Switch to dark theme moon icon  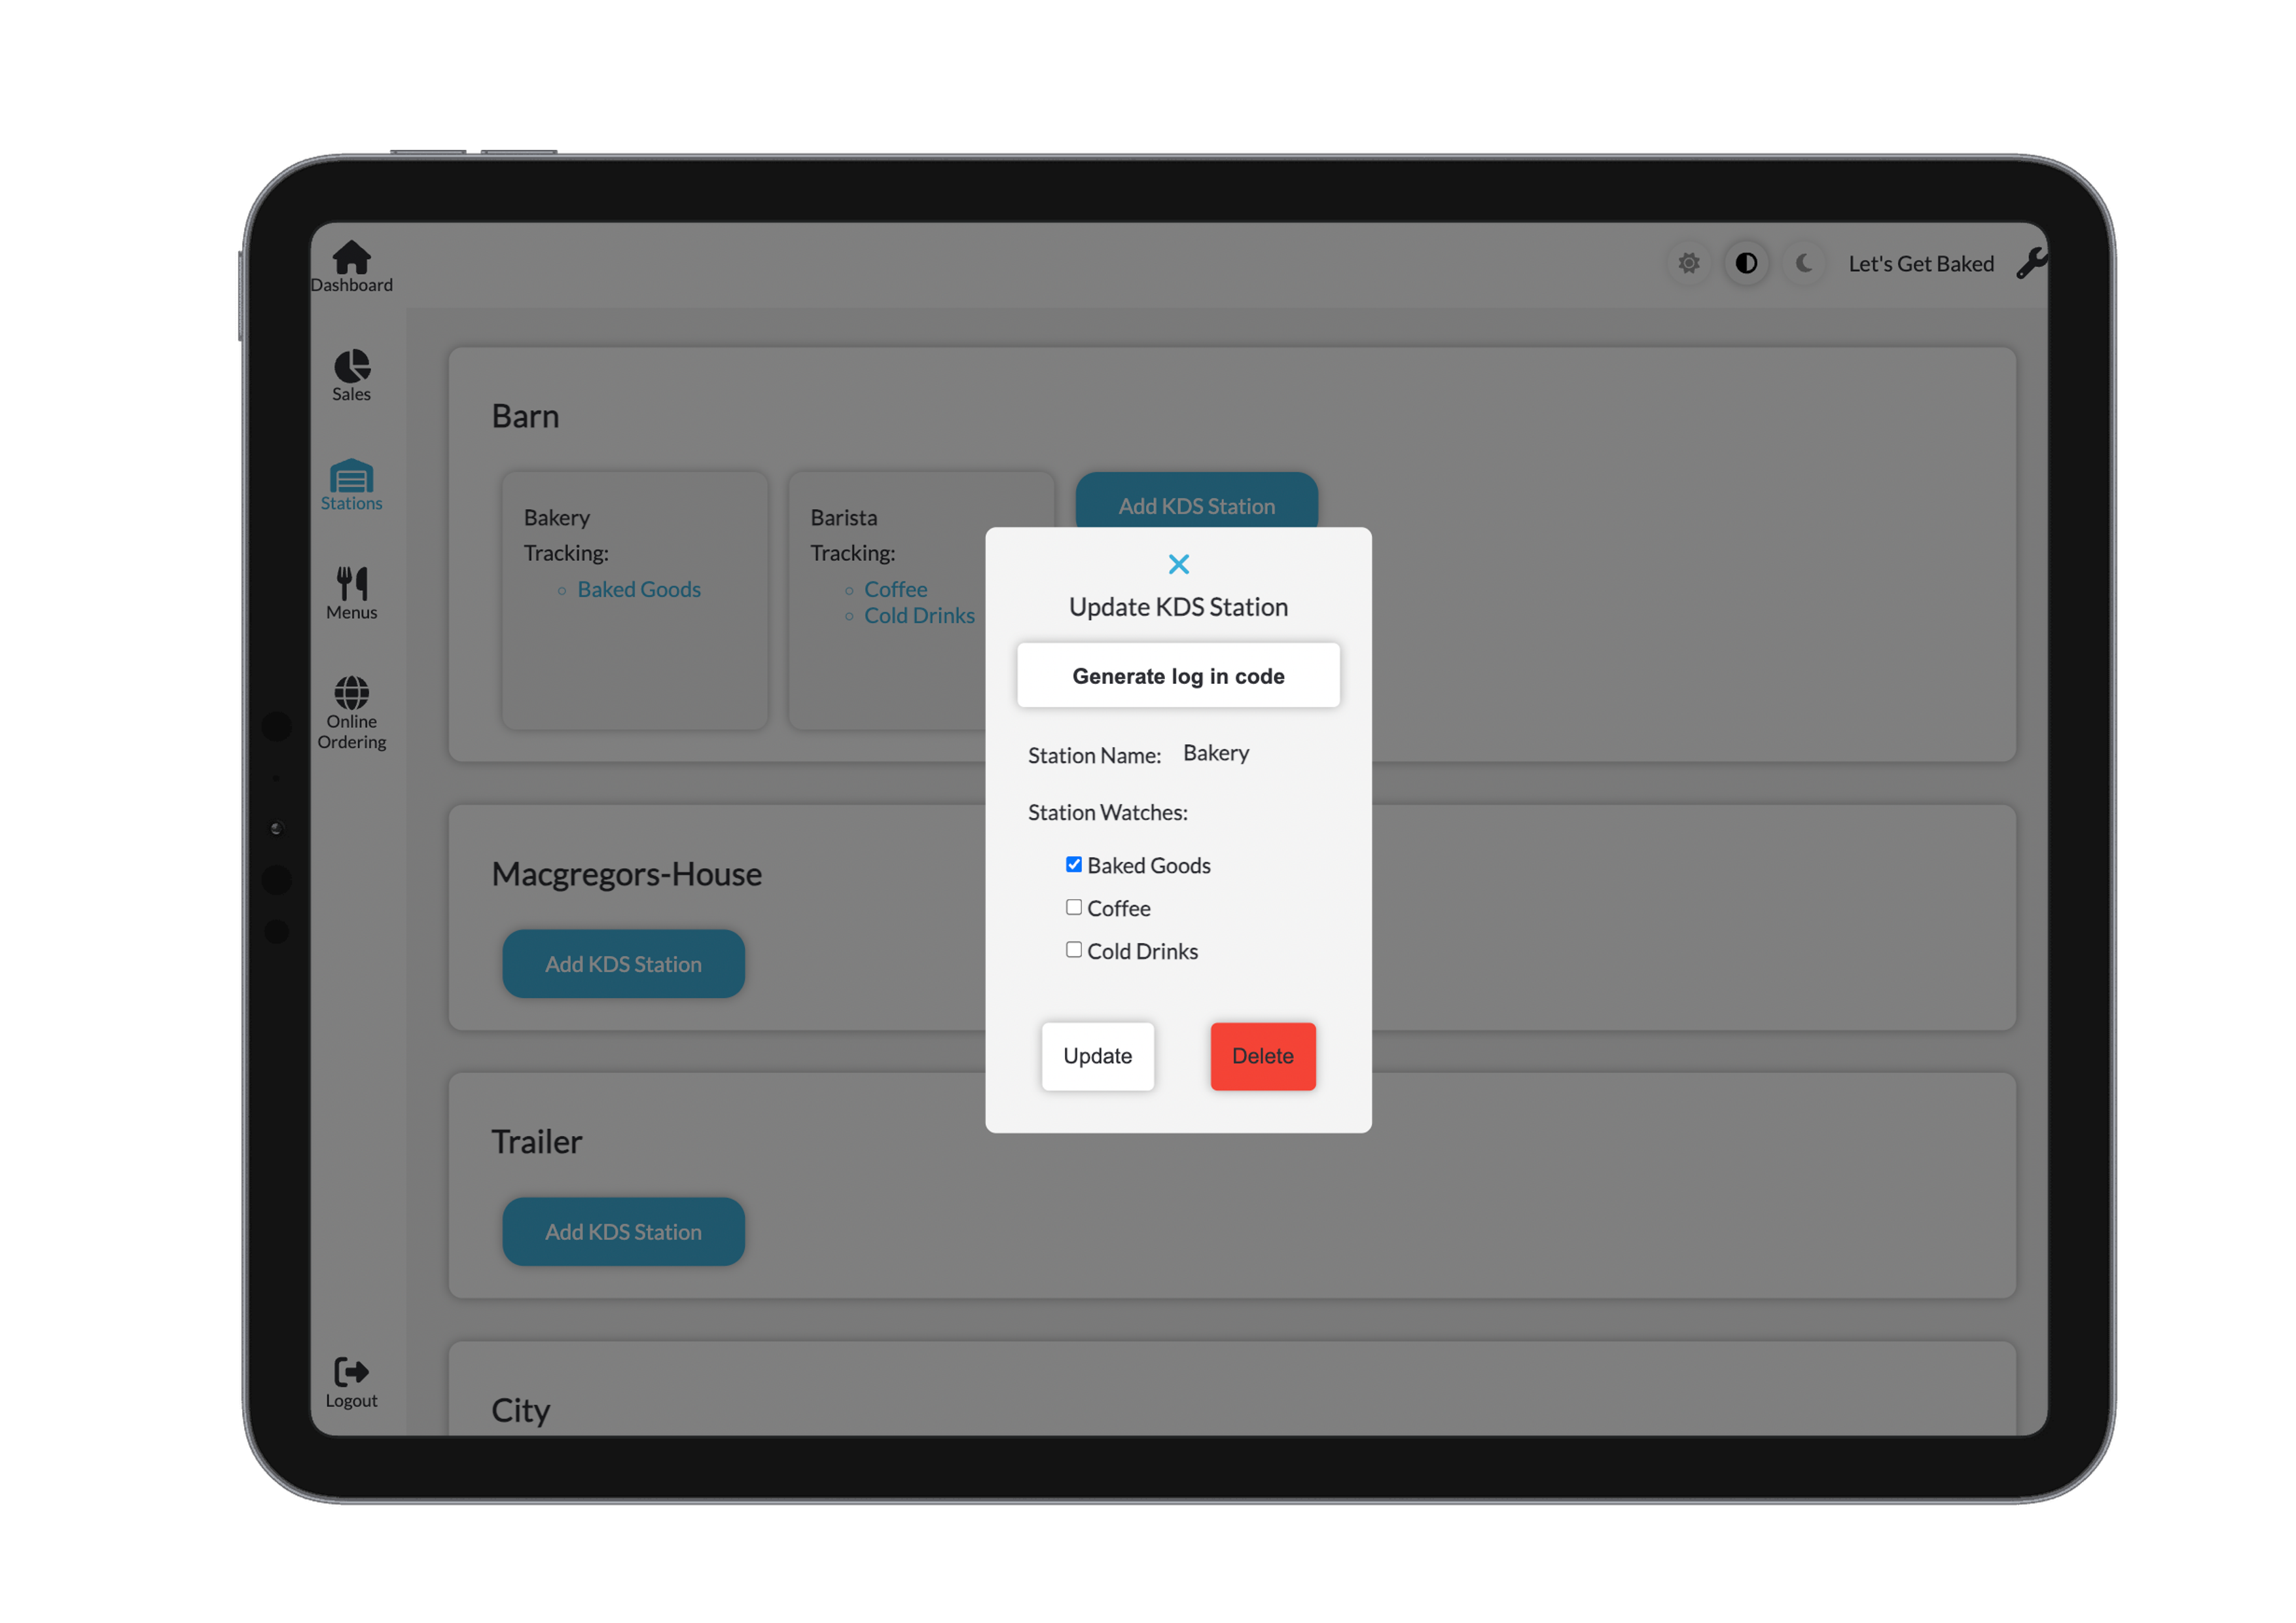click(1804, 263)
